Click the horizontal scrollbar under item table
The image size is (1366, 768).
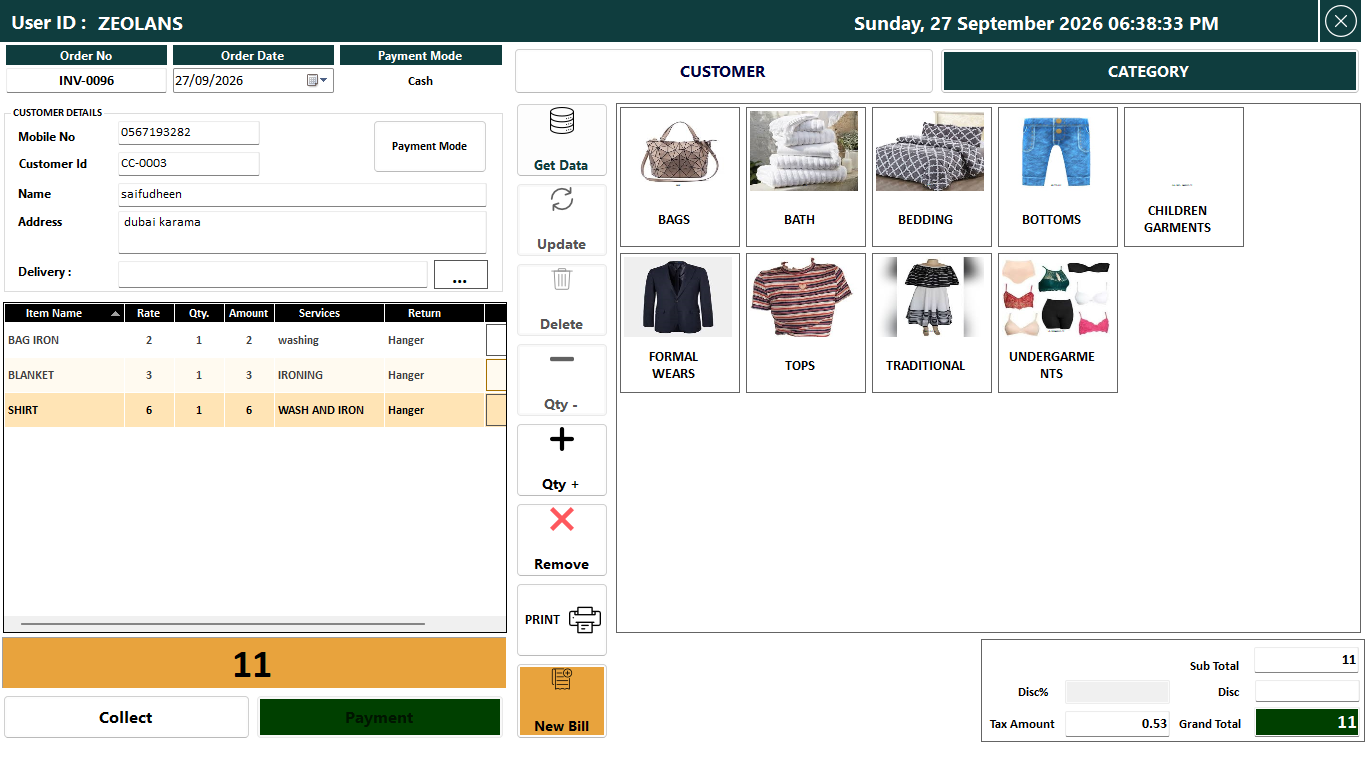click(223, 624)
